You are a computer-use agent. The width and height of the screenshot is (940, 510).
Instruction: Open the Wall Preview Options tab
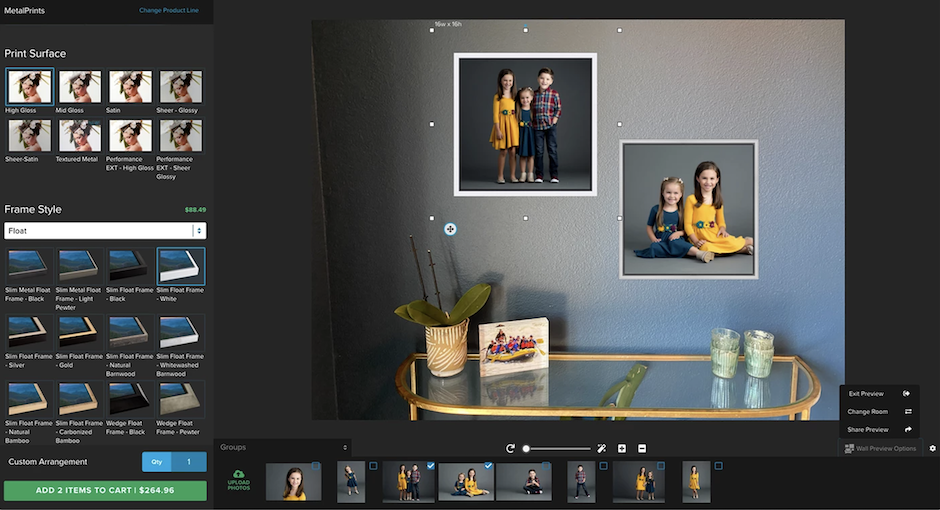881,448
